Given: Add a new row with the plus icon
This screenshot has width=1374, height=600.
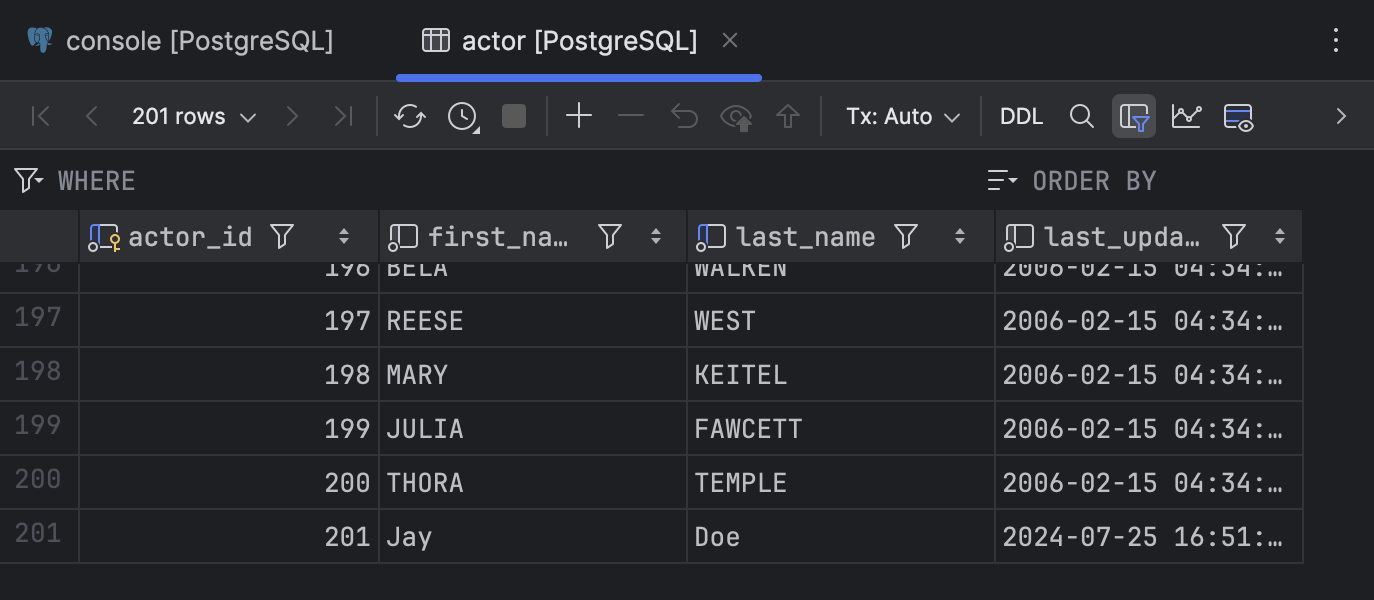Looking at the screenshot, I should (578, 116).
